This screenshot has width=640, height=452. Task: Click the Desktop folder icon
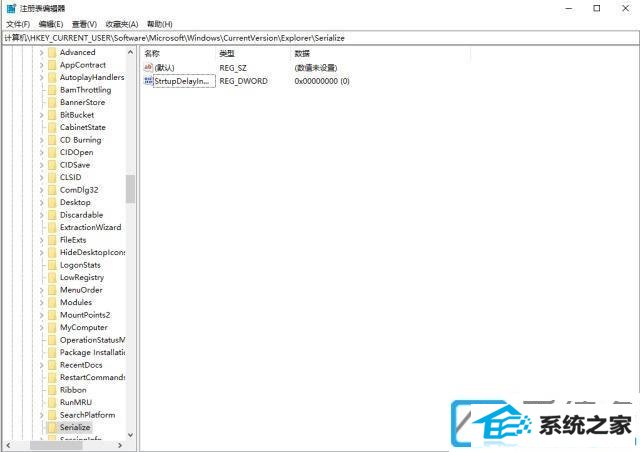tap(52, 202)
